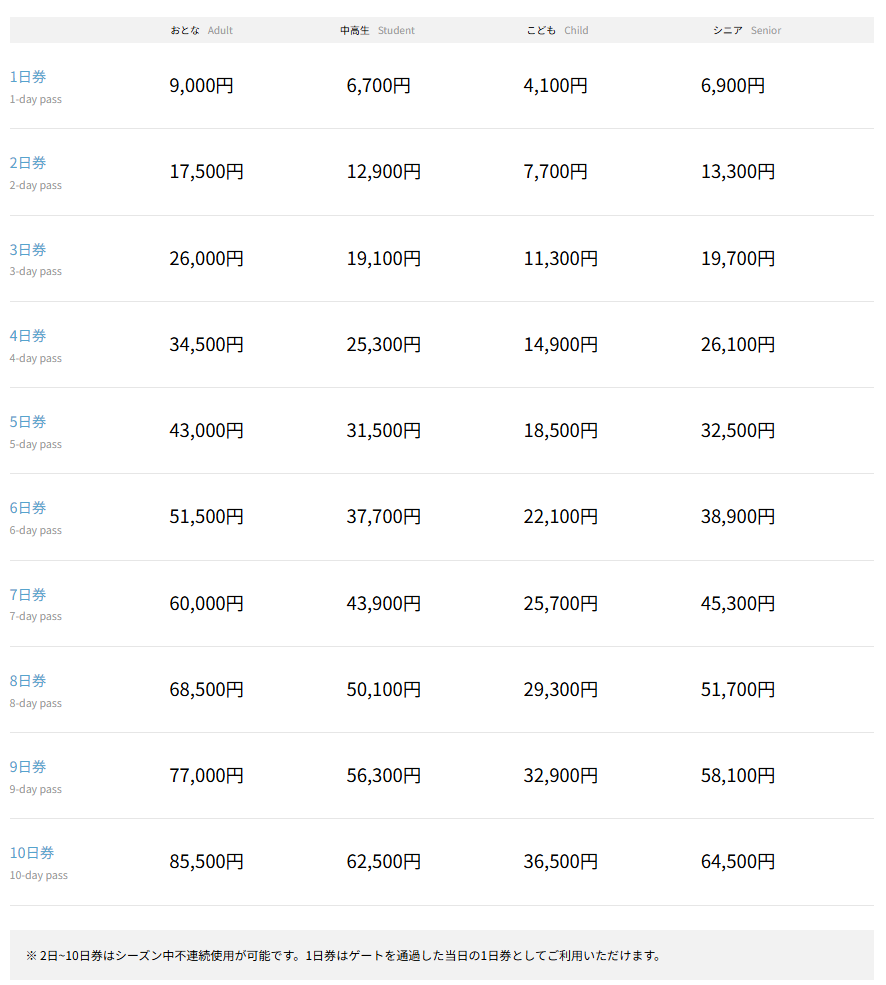The height and width of the screenshot is (985, 886).
Task: Select the シニア Senior column header
Action: (746, 30)
